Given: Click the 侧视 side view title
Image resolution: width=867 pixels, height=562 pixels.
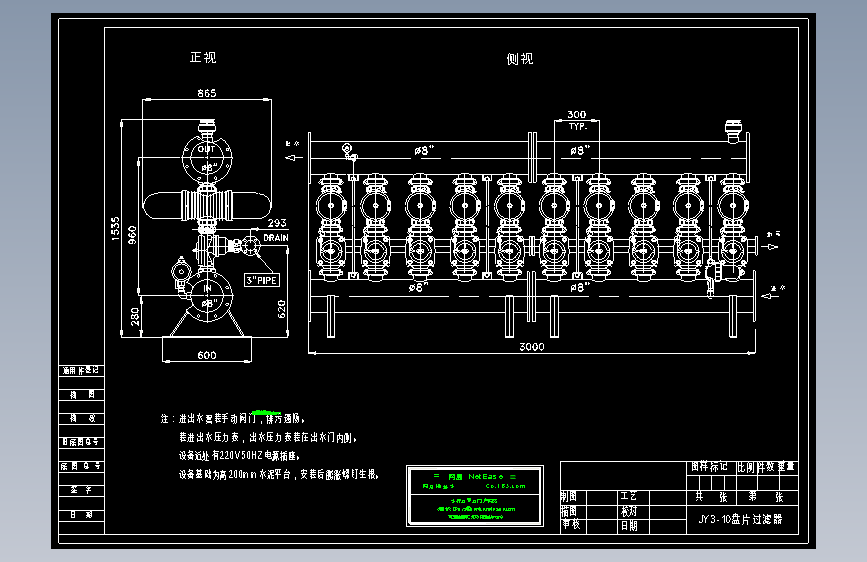Looking at the screenshot, I should point(520,59).
